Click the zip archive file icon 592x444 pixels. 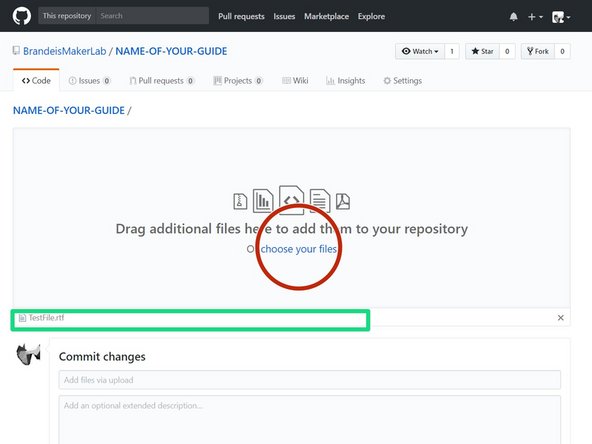click(240, 201)
